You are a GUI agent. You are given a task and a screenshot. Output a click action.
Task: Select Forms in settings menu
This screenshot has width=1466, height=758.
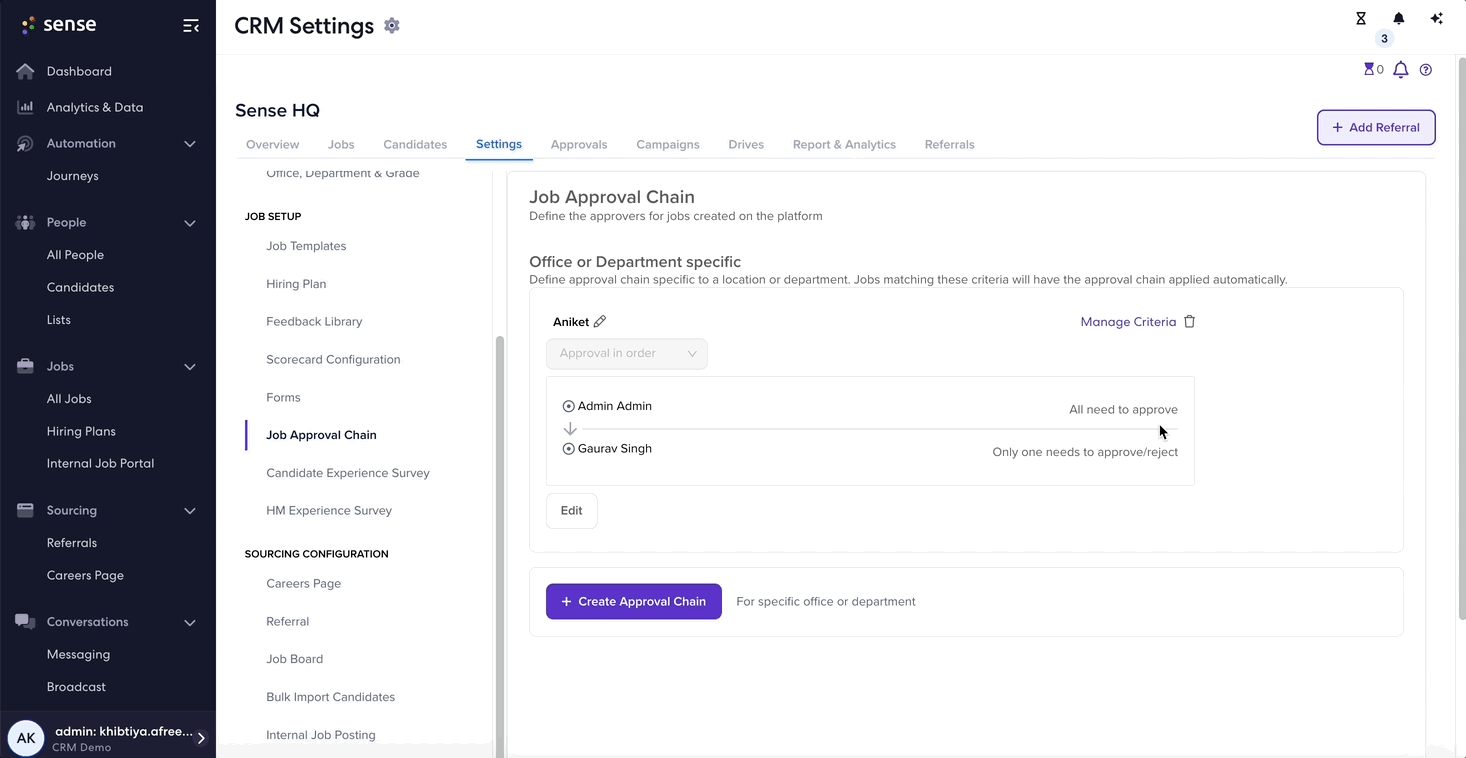click(283, 398)
